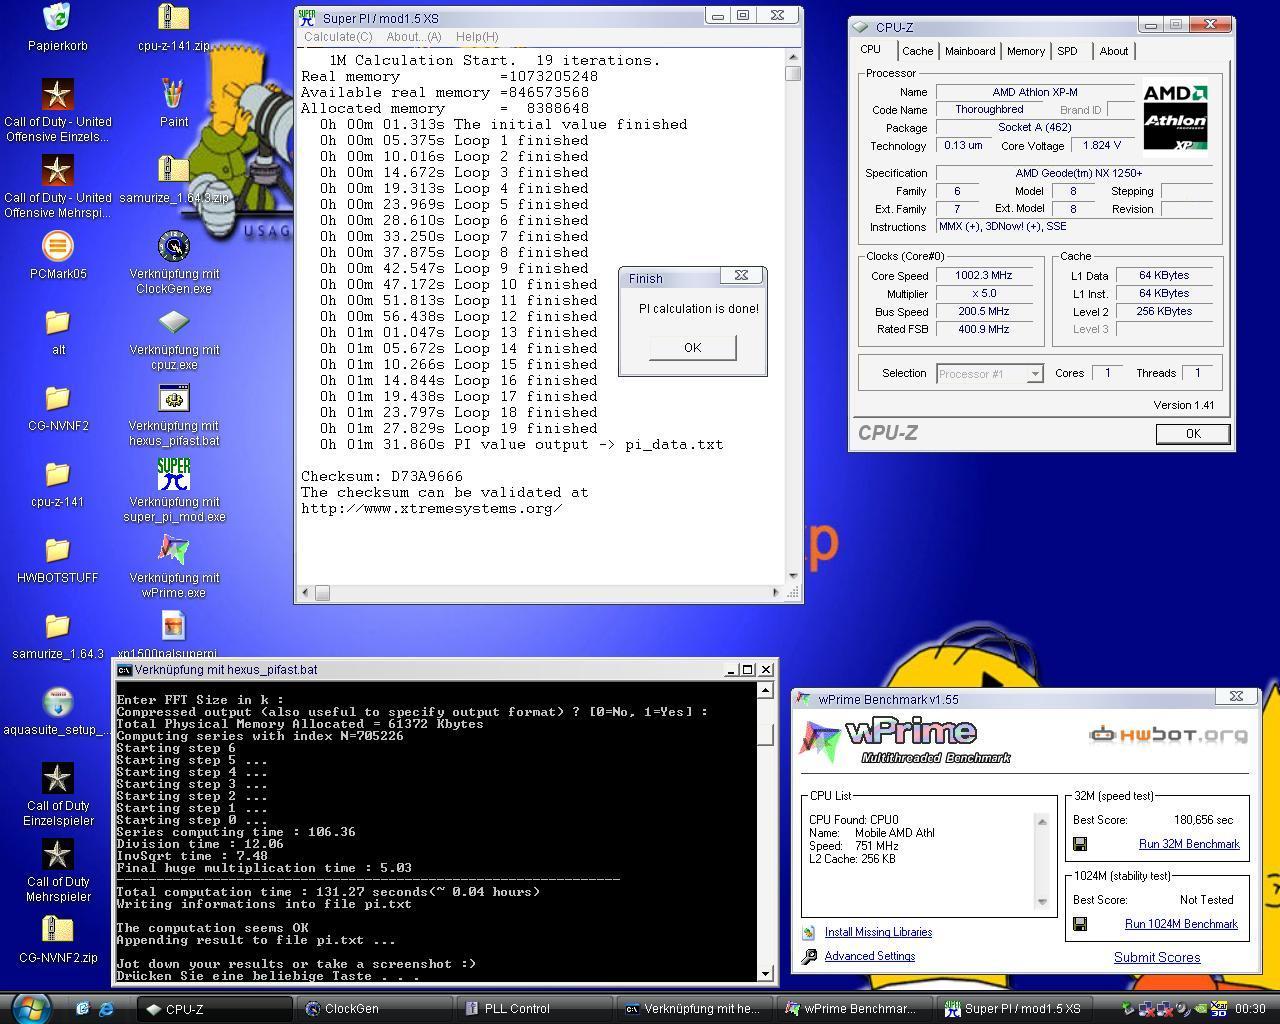Open the About menu in Super PI
The height and width of the screenshot is (1024, 1280).
tap(414, 37)
